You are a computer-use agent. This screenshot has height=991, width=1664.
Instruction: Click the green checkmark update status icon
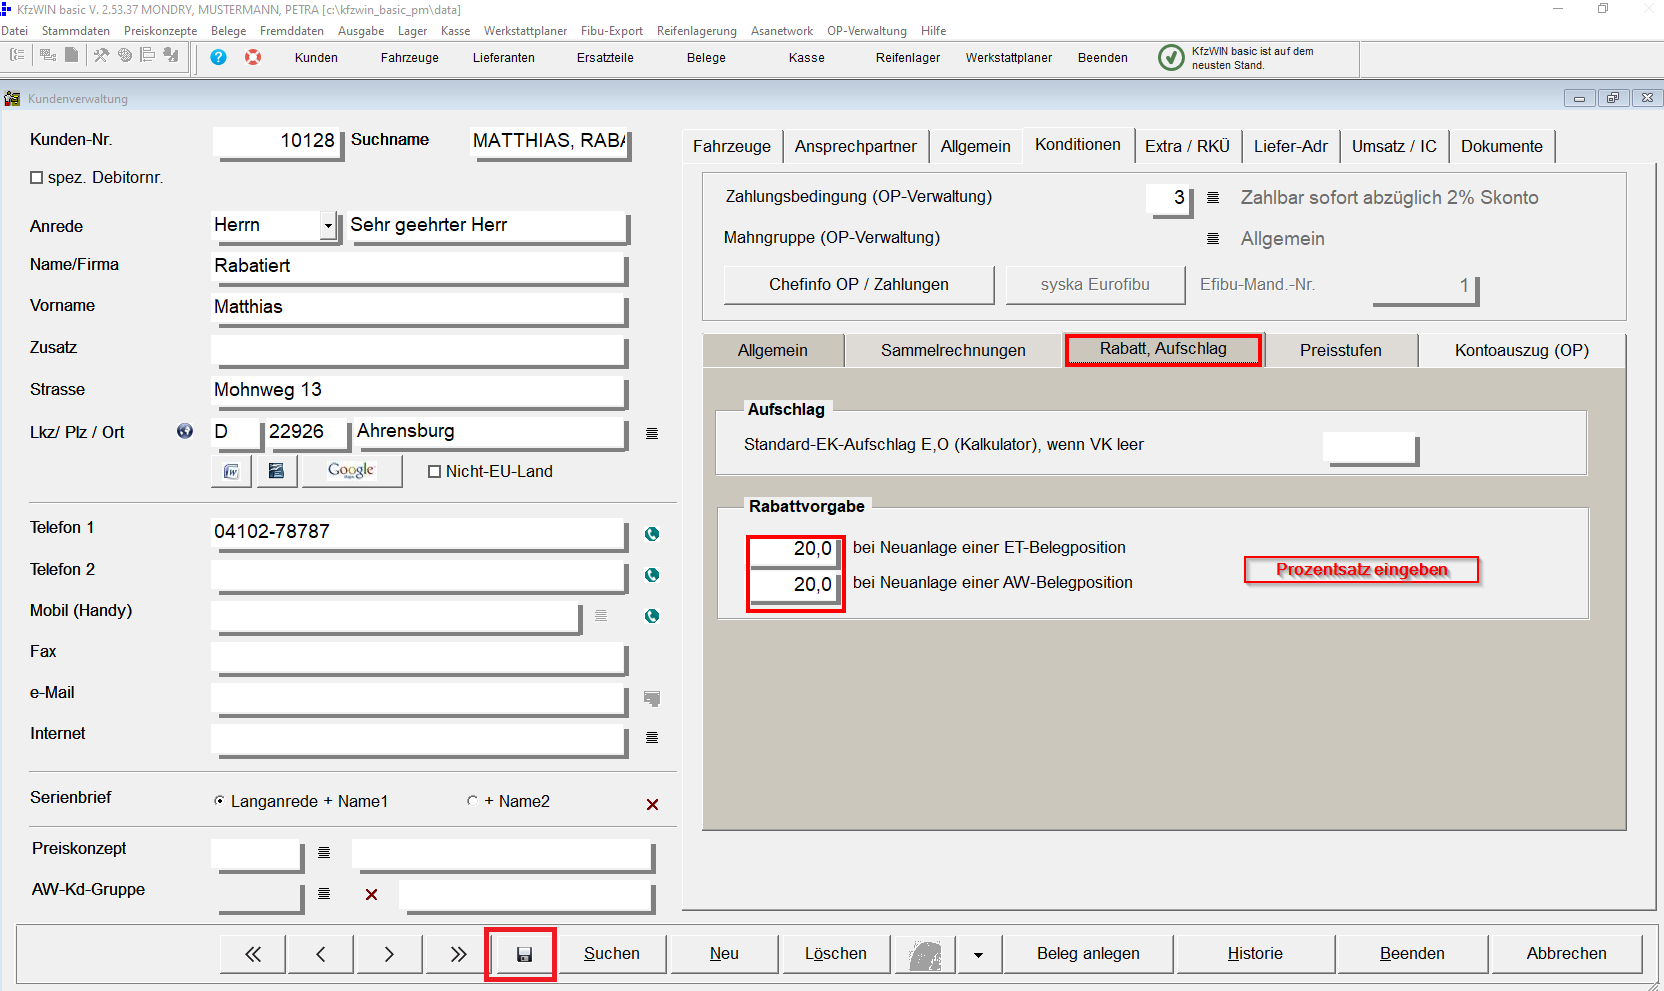tap(1170, 58)
